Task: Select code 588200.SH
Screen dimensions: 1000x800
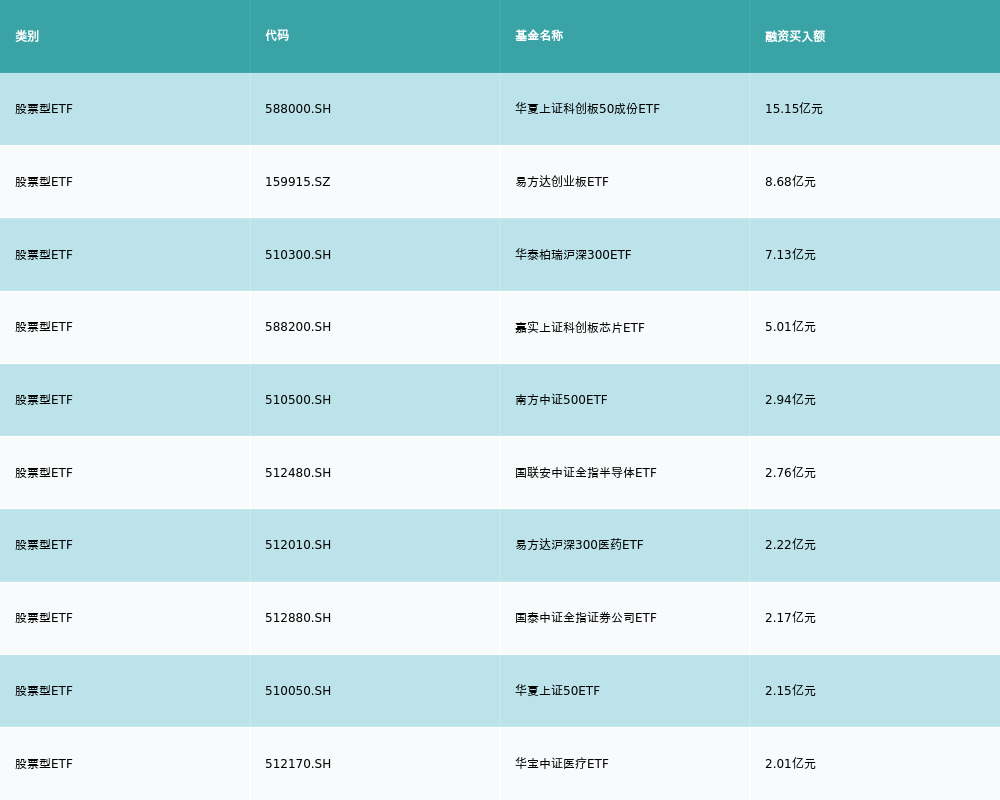Action: coord(298,327)
